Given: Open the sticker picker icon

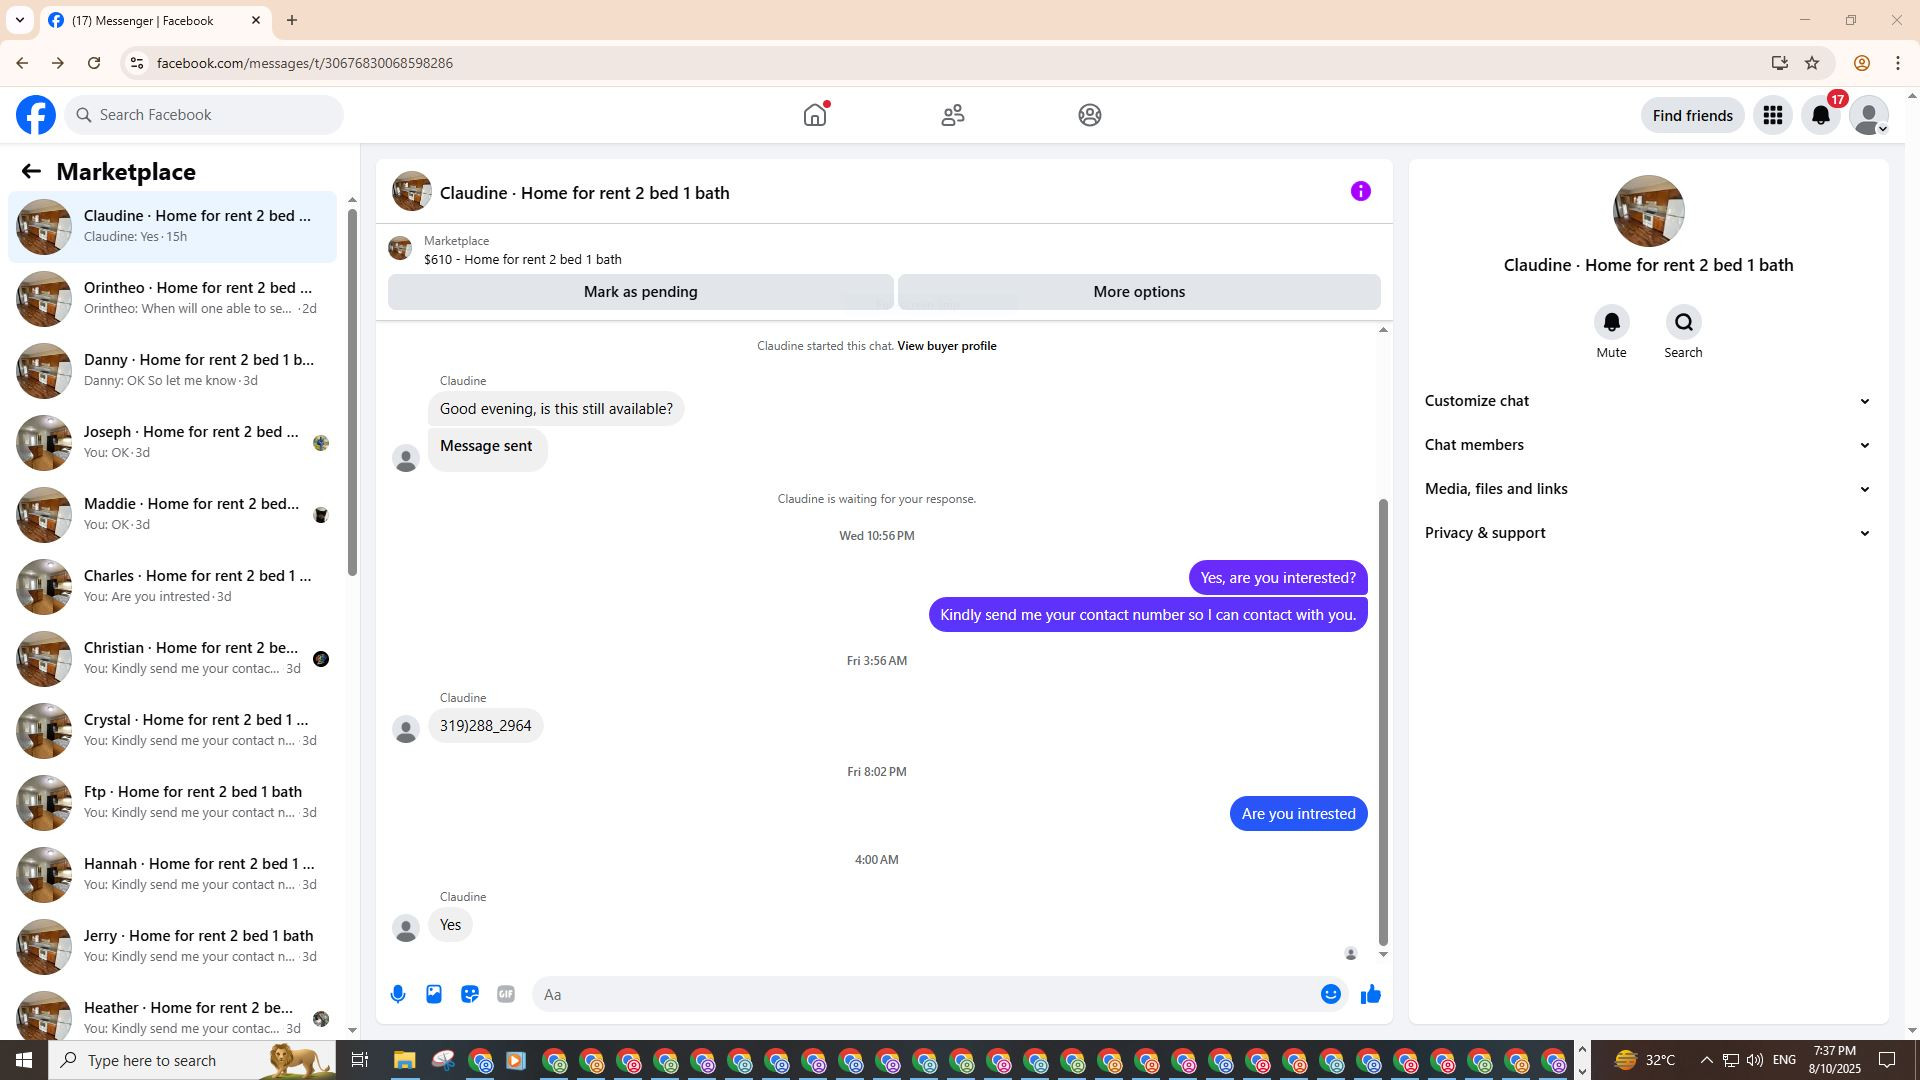Looking at the screenshot, I should point(470,994).
